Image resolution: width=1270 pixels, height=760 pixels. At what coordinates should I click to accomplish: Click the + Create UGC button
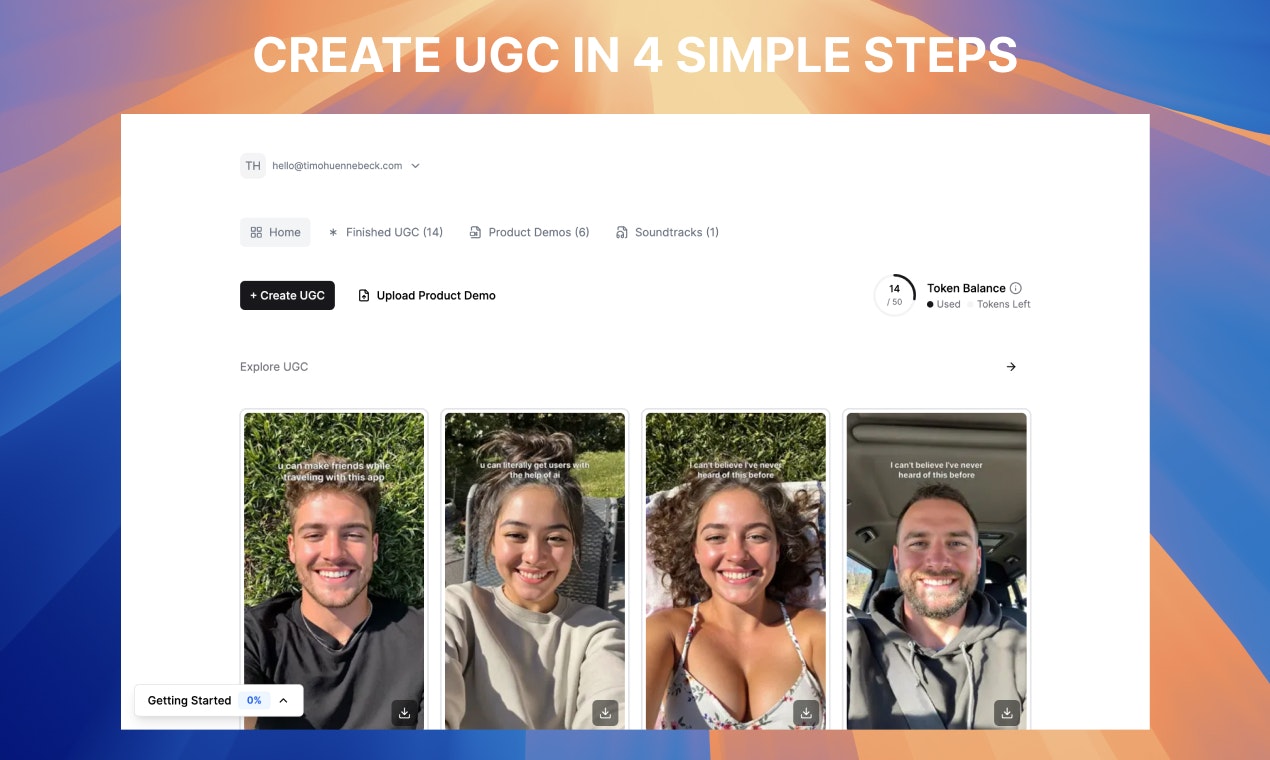[287, 295]
